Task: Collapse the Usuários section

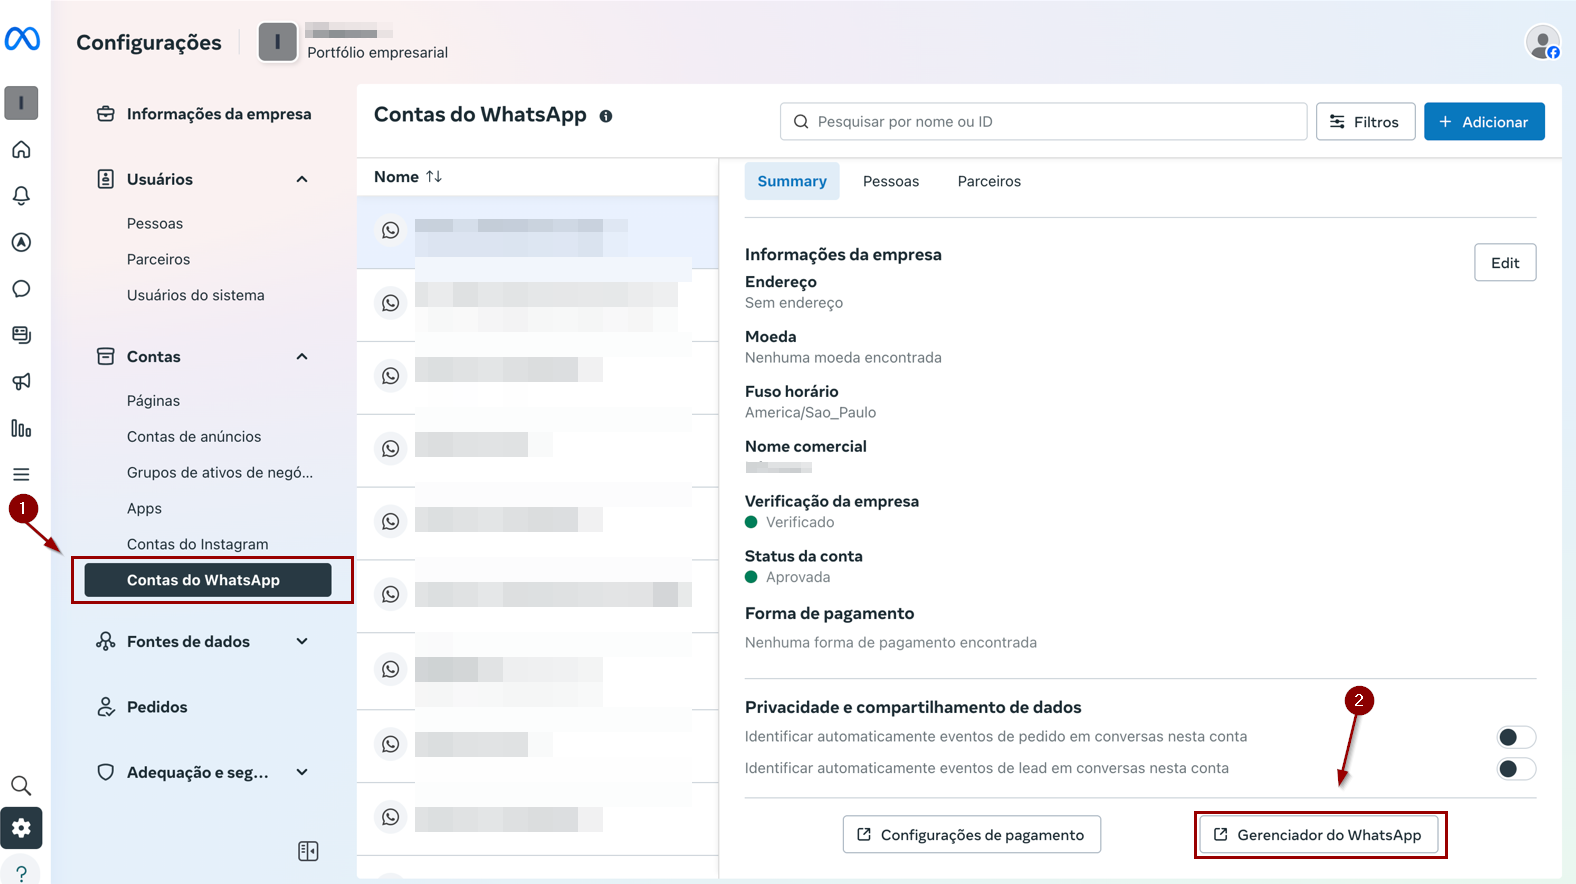Action: click(302, 179)
